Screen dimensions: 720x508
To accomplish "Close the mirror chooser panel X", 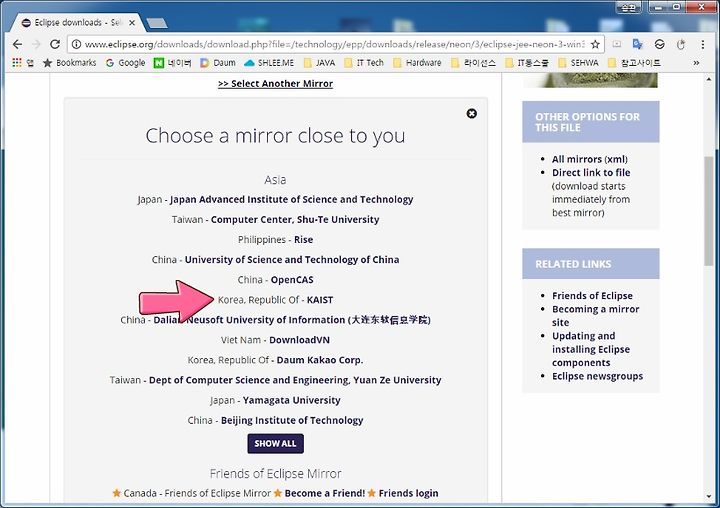I will pyautogui.click(x=472, y=113).
